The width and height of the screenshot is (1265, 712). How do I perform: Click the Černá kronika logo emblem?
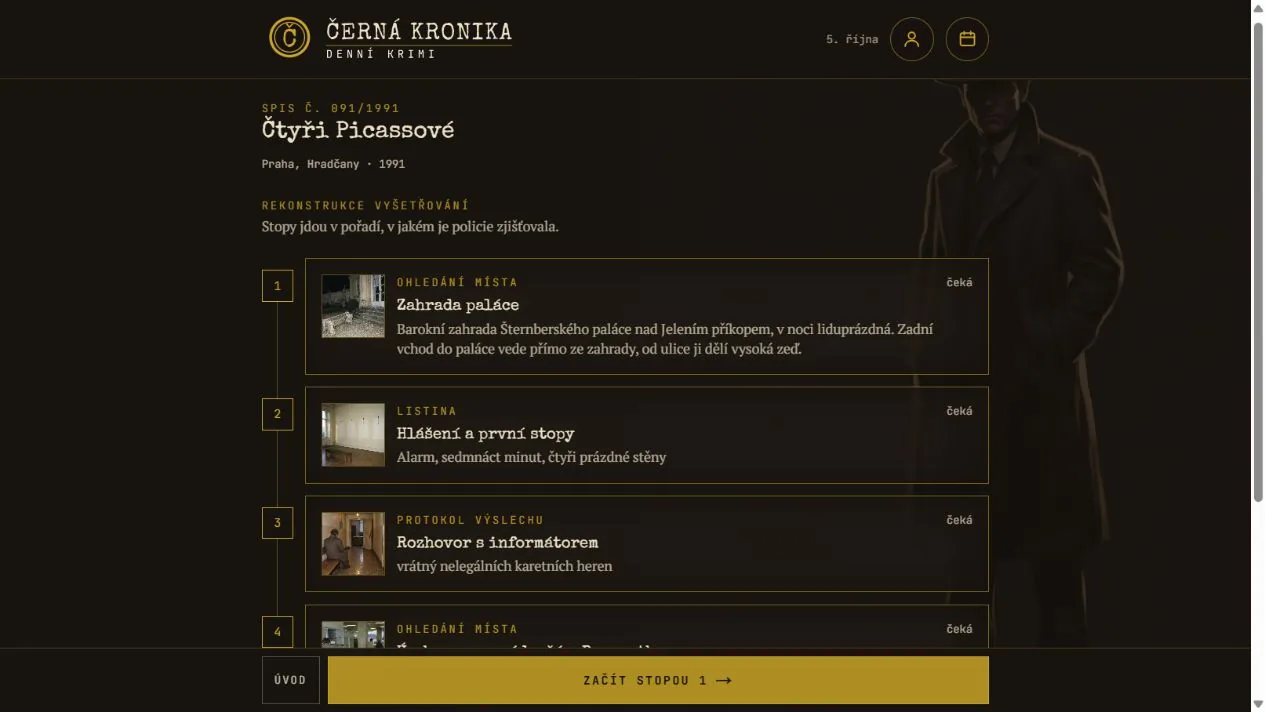point(290,38)
